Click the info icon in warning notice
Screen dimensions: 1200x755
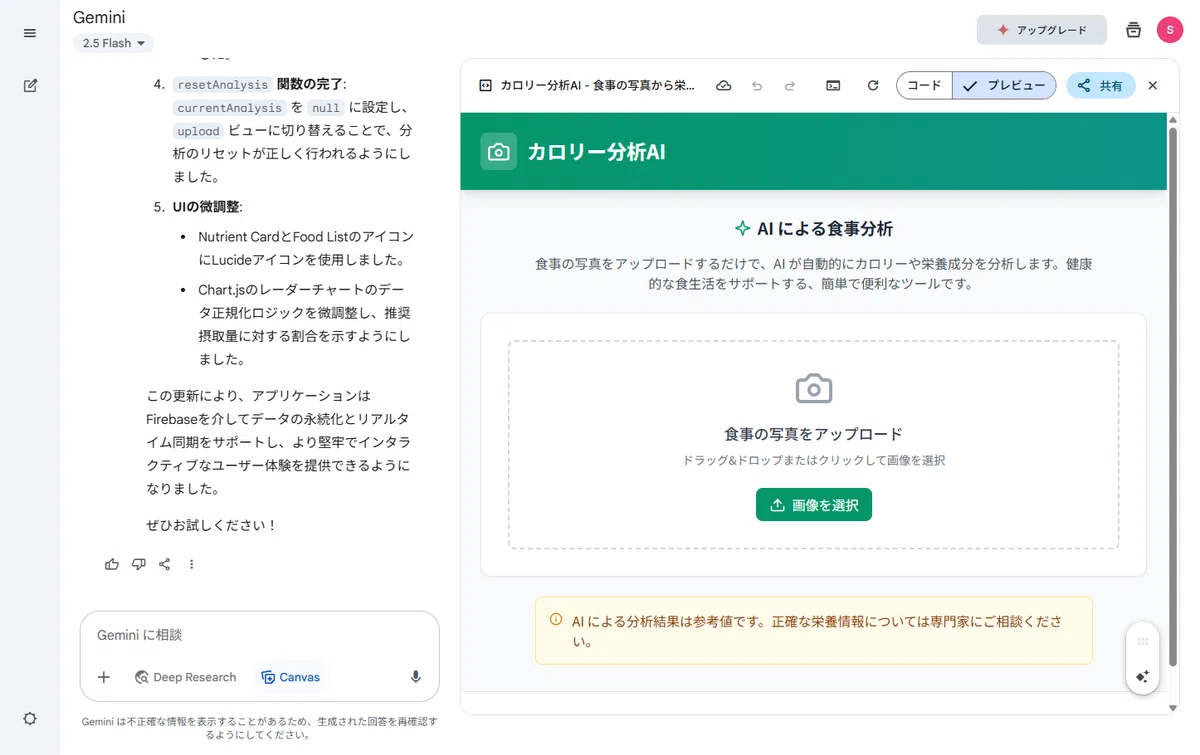556,619
